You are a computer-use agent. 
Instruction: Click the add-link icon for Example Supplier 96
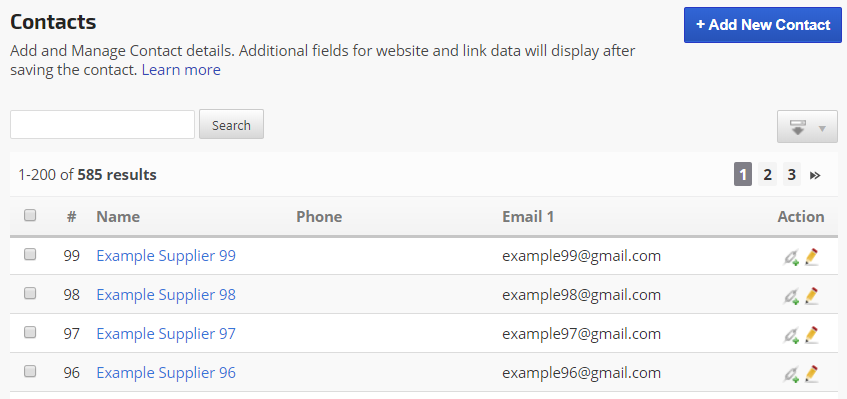(791, 375)
